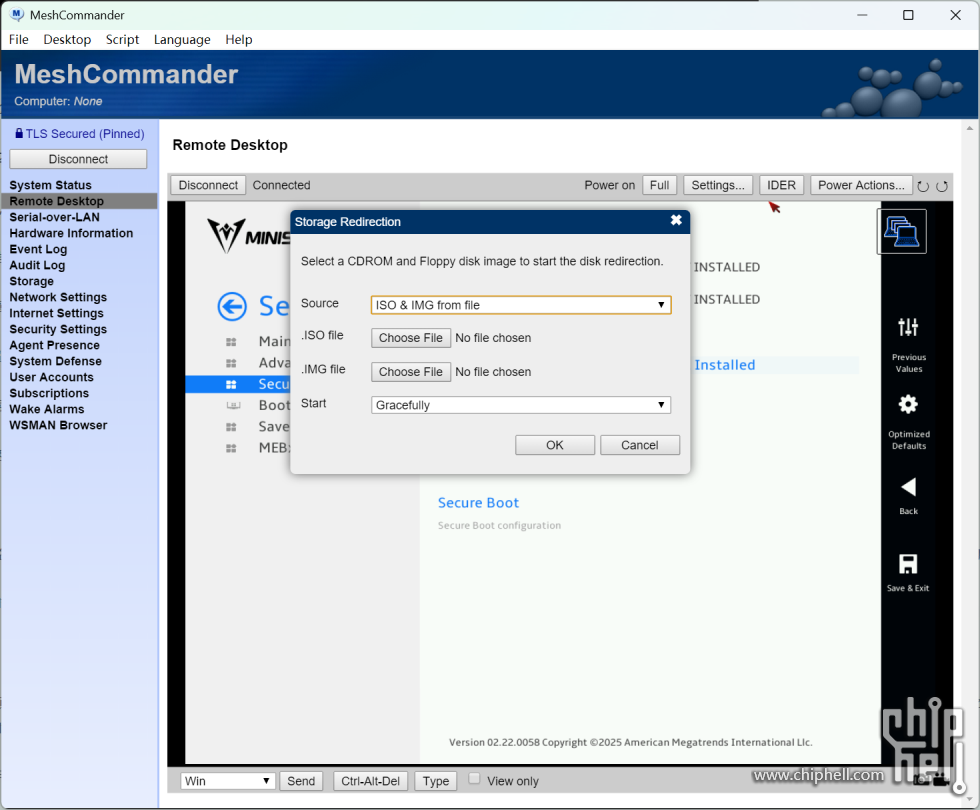
Task: Click the rotate counterclockwise icon in toolbar
Action: click(x=923, y=186)
